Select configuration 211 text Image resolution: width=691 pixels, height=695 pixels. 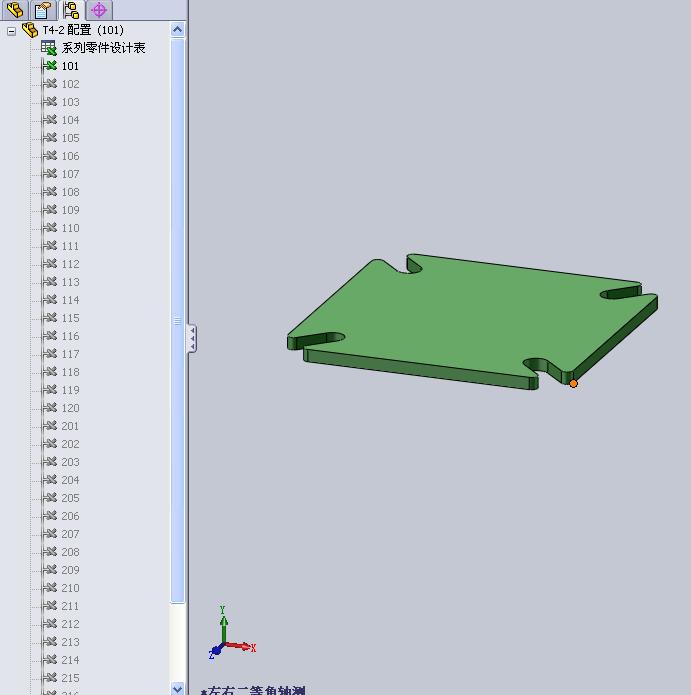click(70, 606)
